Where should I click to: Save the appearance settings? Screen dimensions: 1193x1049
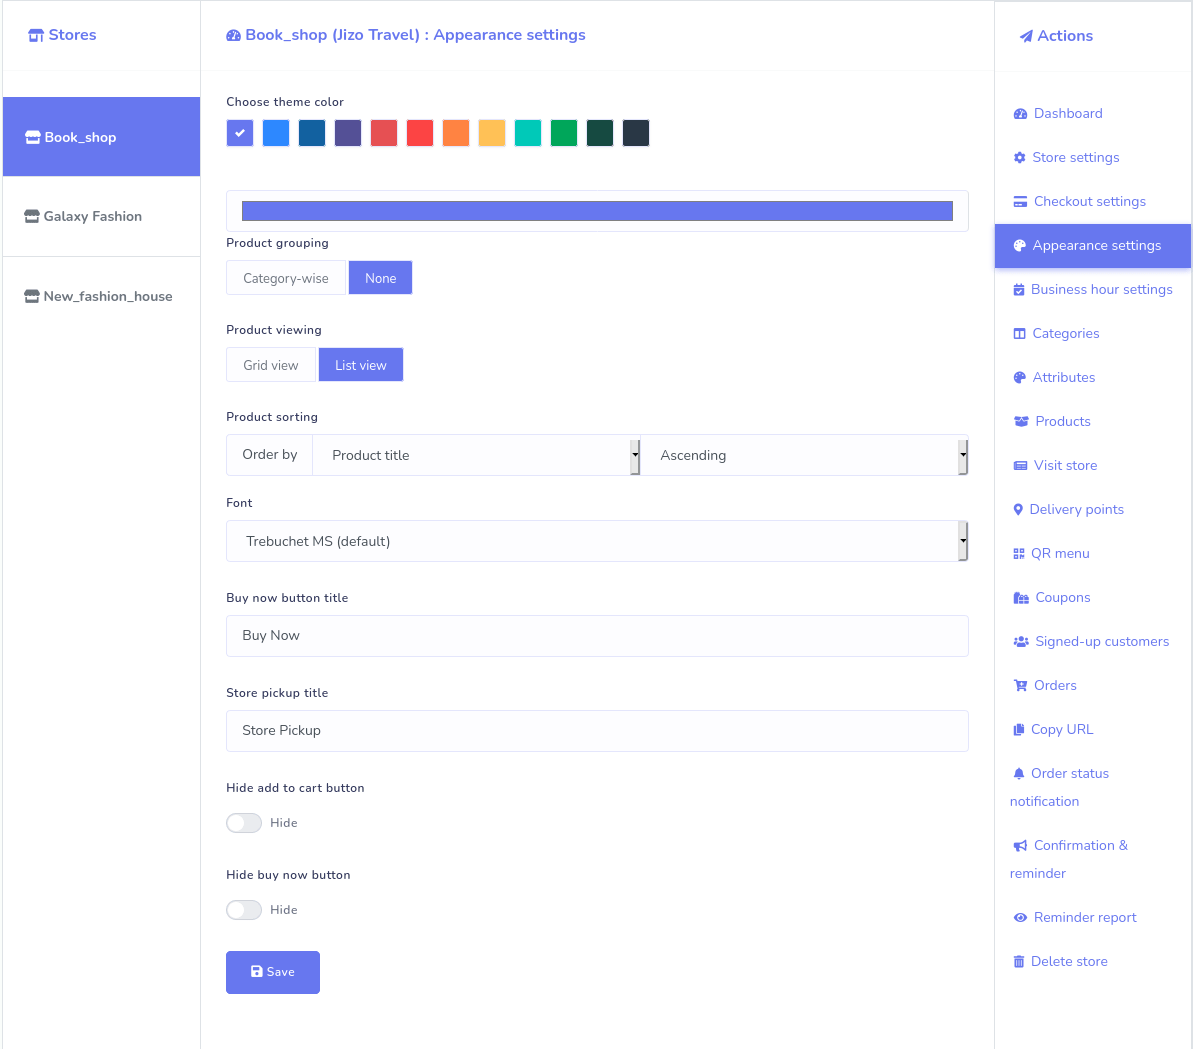[273, 973]
